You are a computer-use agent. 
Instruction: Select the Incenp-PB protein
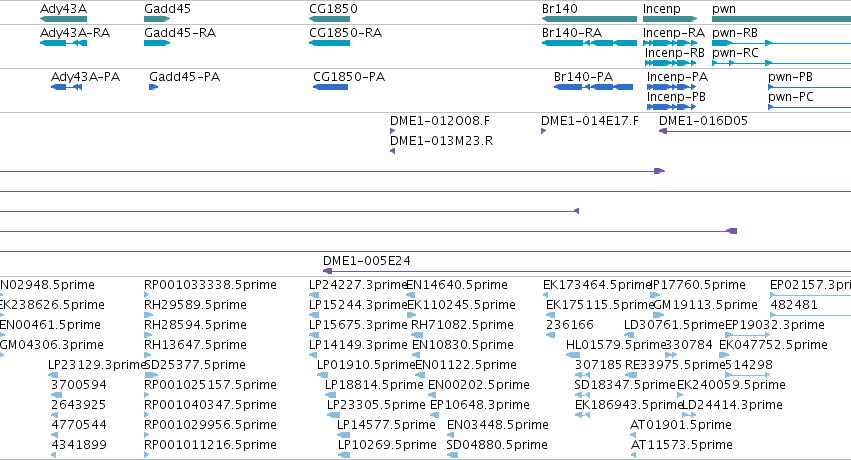(x=676, y=97)
